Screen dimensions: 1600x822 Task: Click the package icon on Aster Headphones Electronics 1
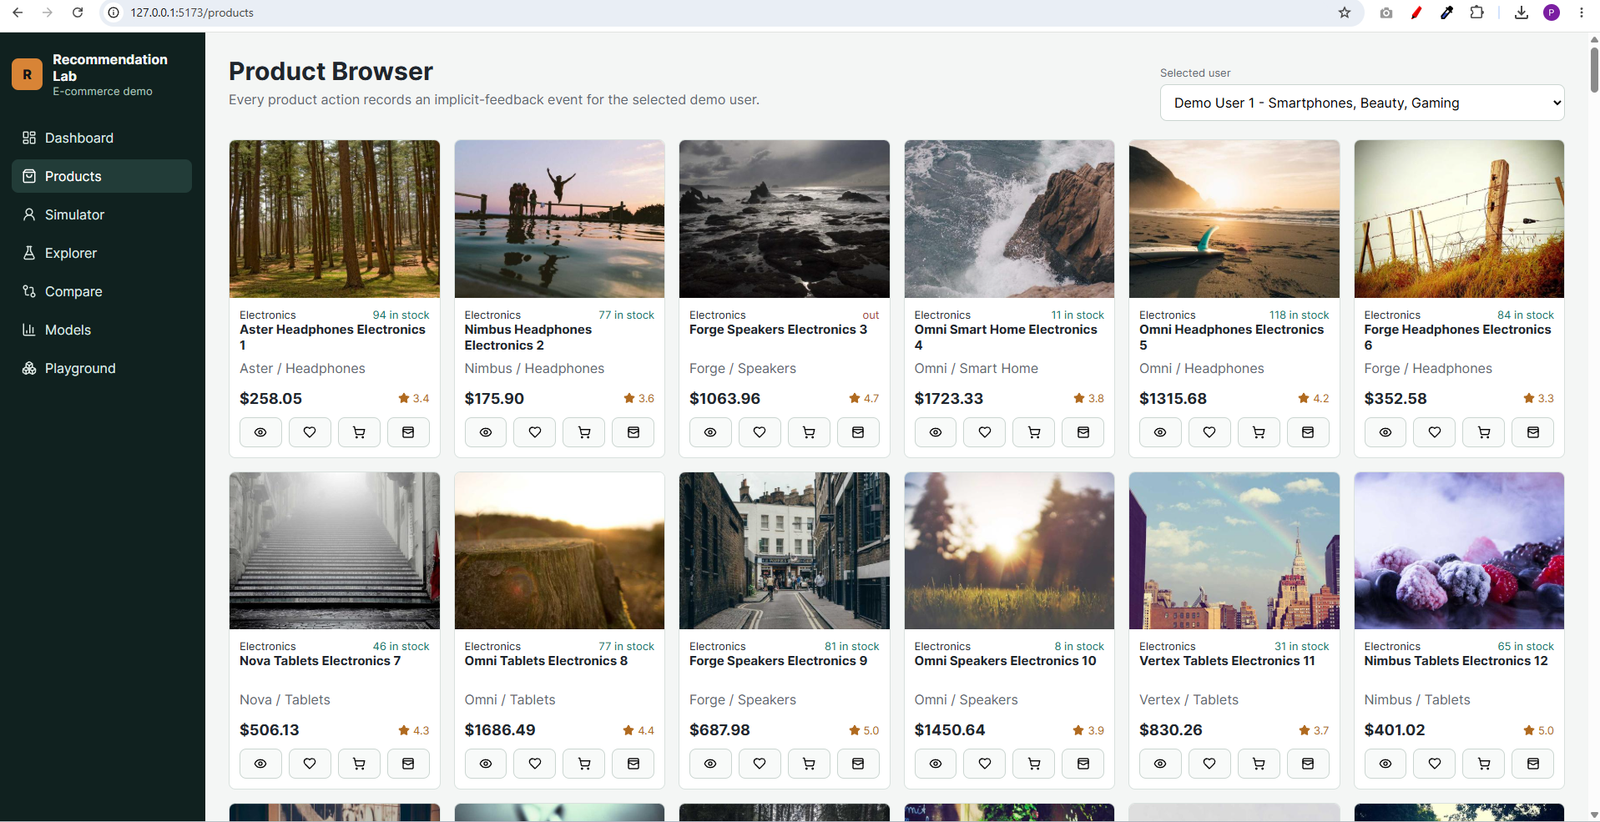tap(408, 432)
